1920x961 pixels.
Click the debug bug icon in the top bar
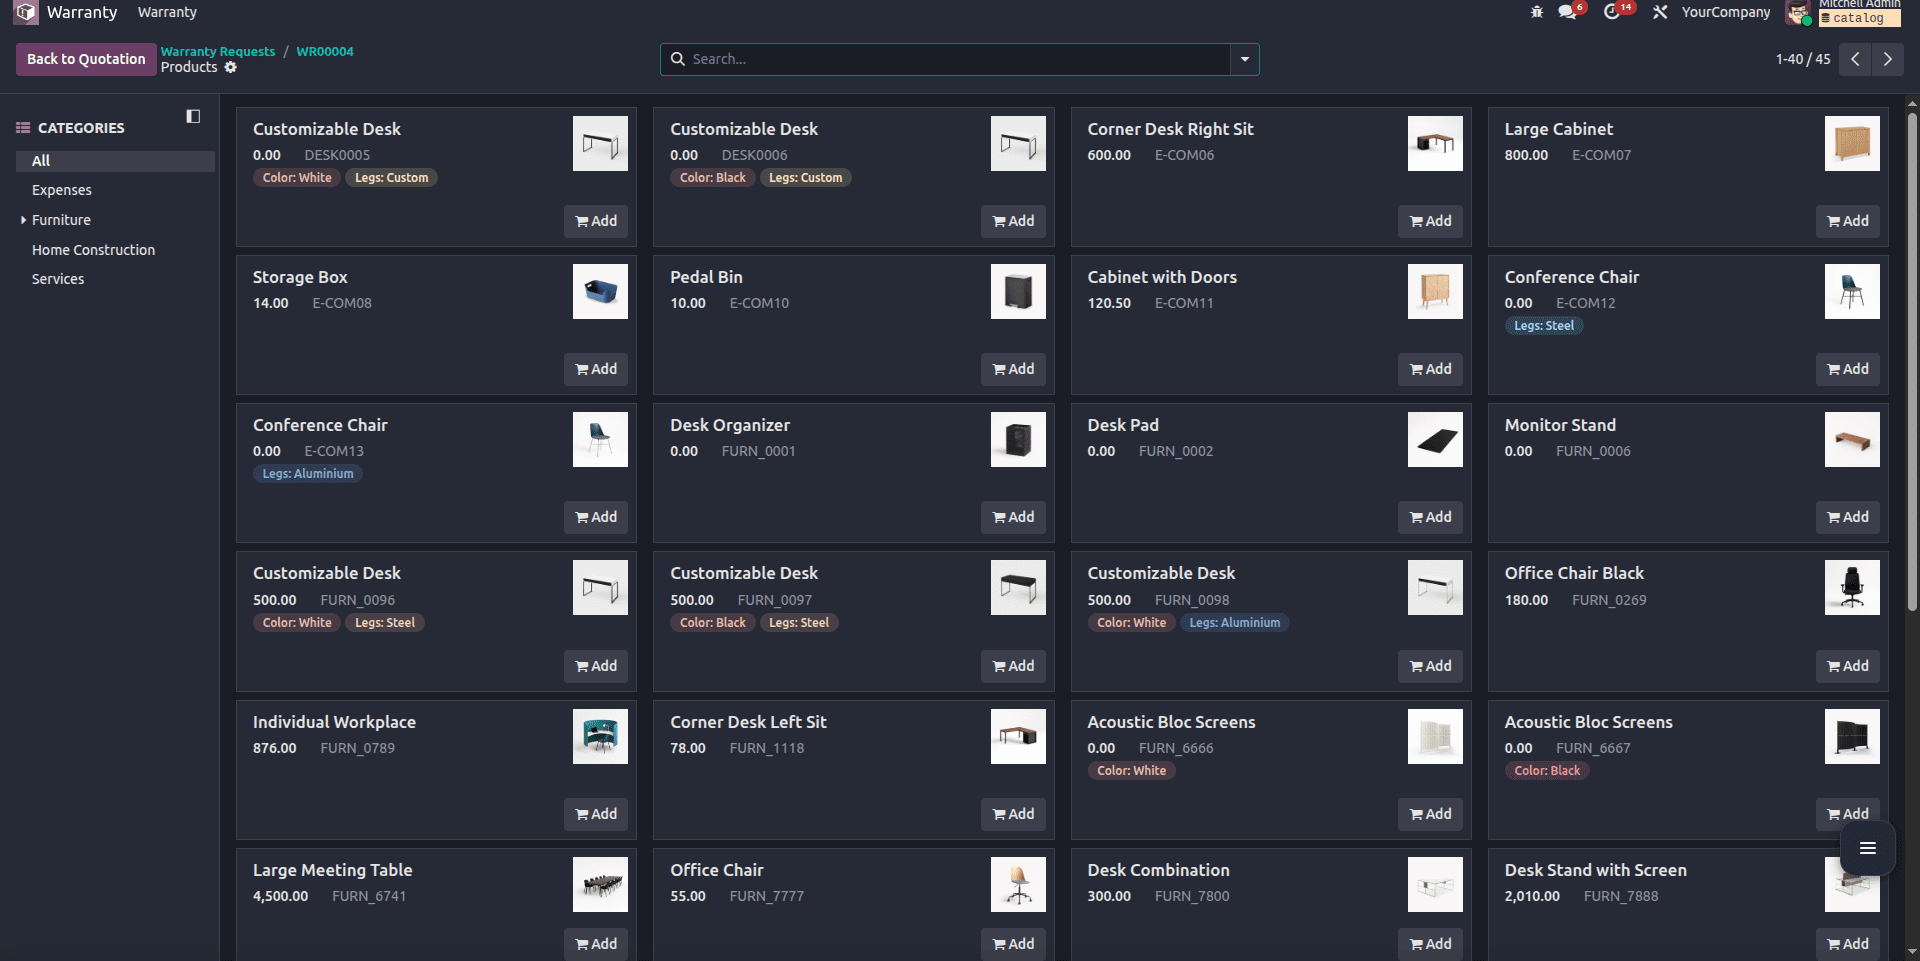point(1536,13)
